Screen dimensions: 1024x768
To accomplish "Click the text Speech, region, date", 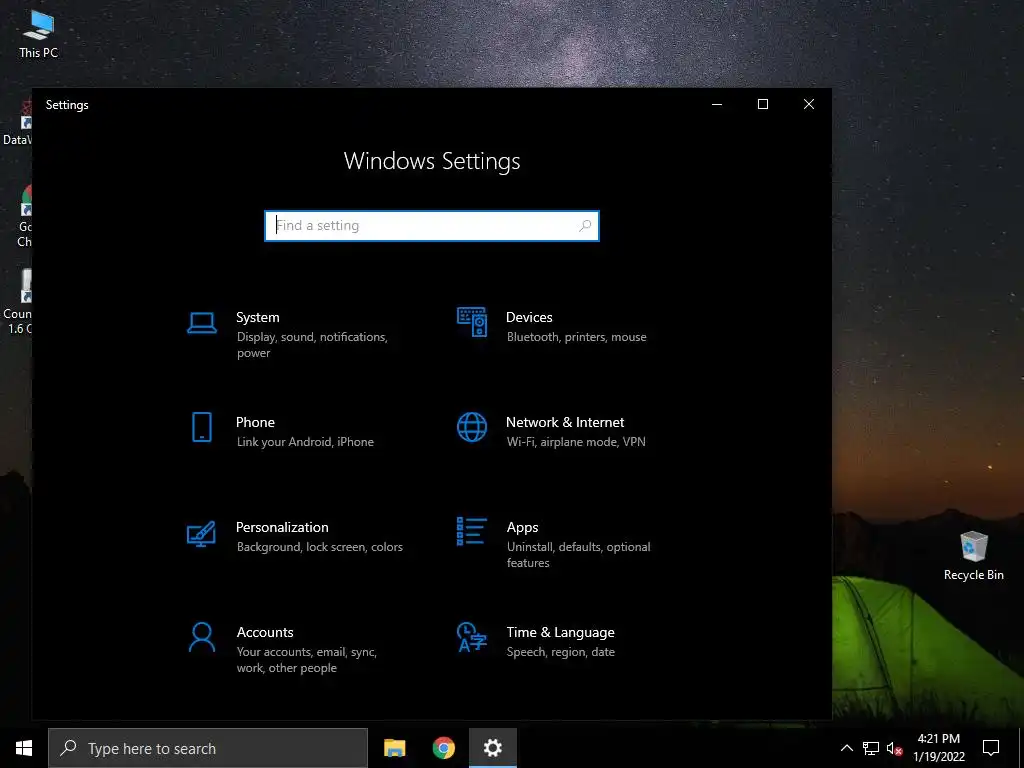I will coord(560,652).
